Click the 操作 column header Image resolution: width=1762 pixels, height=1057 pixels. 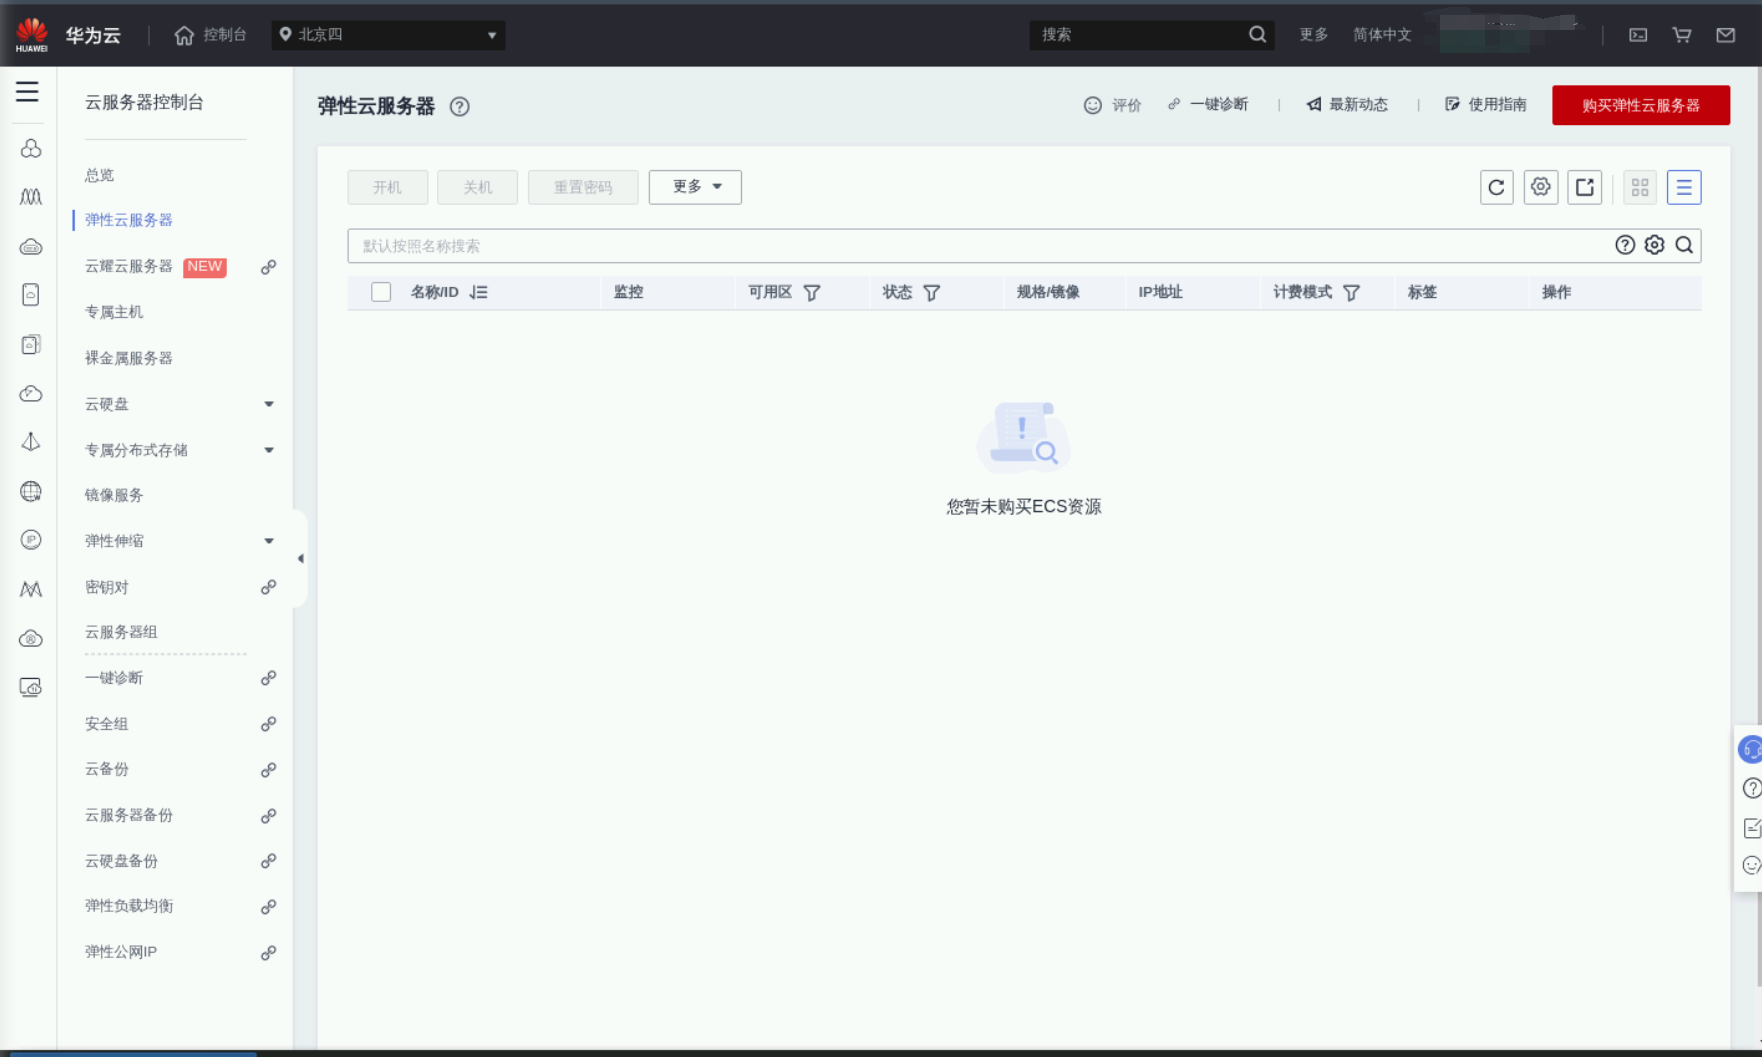pyautogui.click(x=1556, y=292)
